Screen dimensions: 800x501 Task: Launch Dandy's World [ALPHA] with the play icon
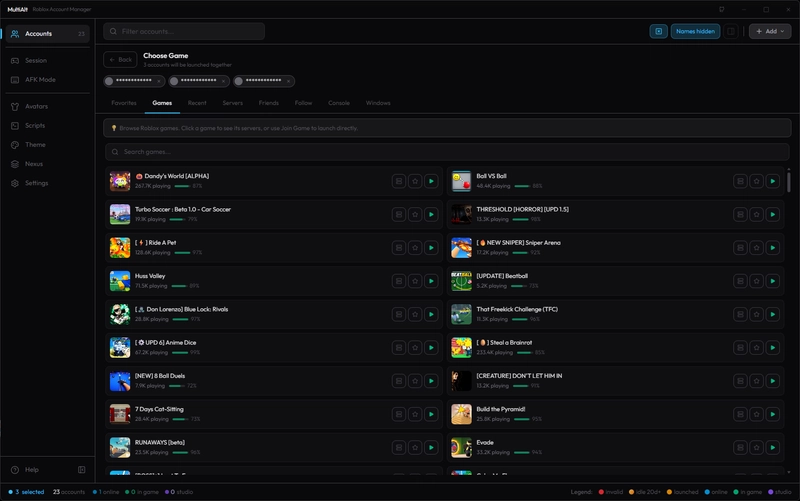(431, 181)
